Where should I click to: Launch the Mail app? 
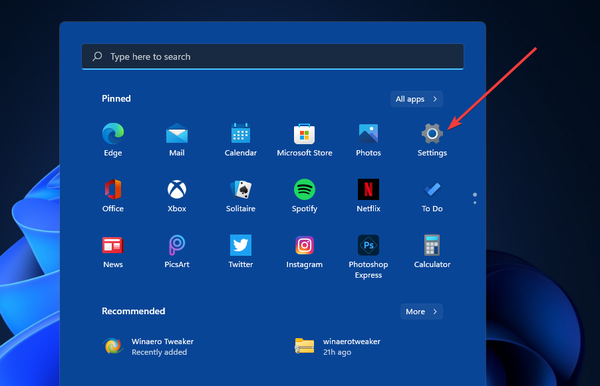(x=177, y=139)
